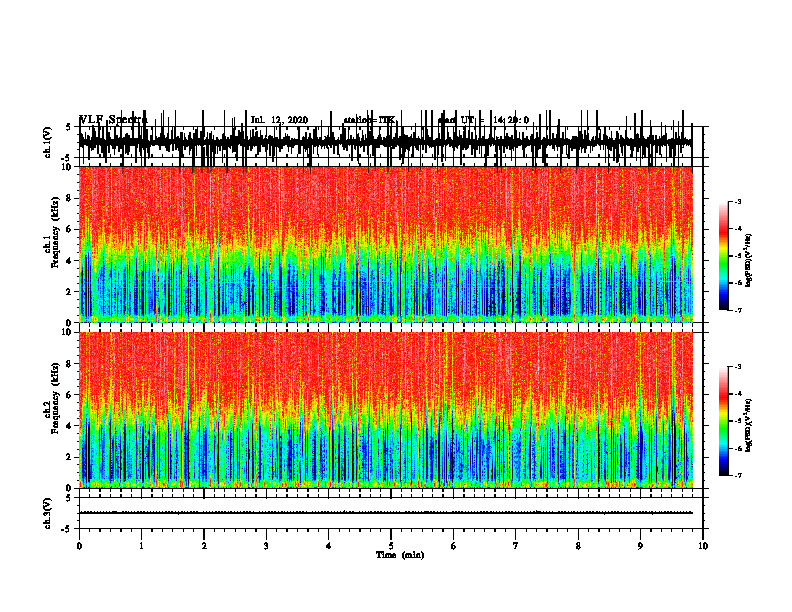Click time axis tick label "5"
Viewport: 792px width, 612px height.
(x=391, y=546)
